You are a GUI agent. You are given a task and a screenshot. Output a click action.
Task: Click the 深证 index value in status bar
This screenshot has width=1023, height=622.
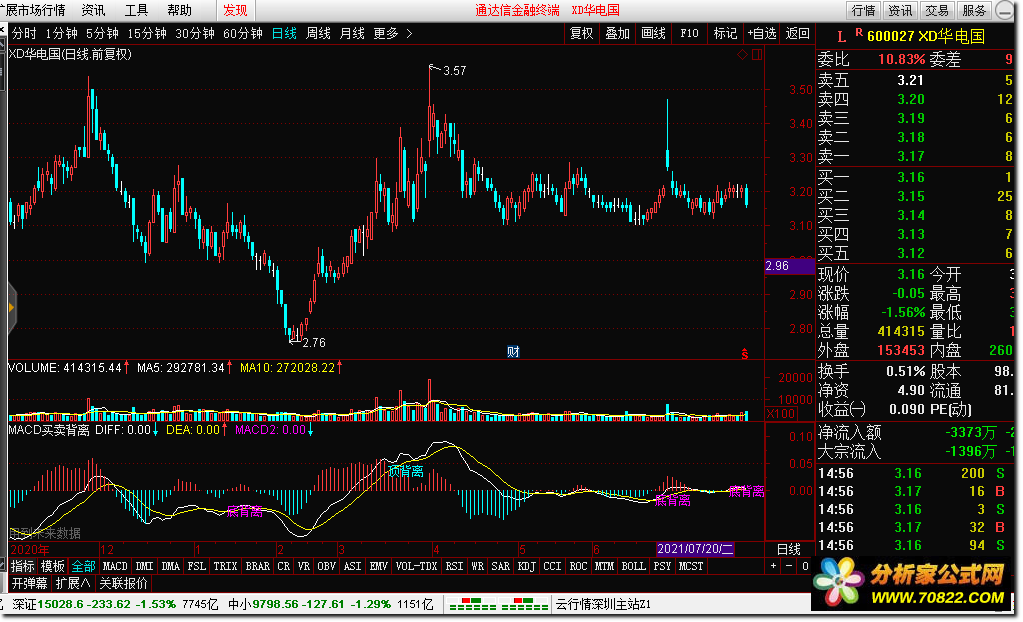click(x=60, y=604)
